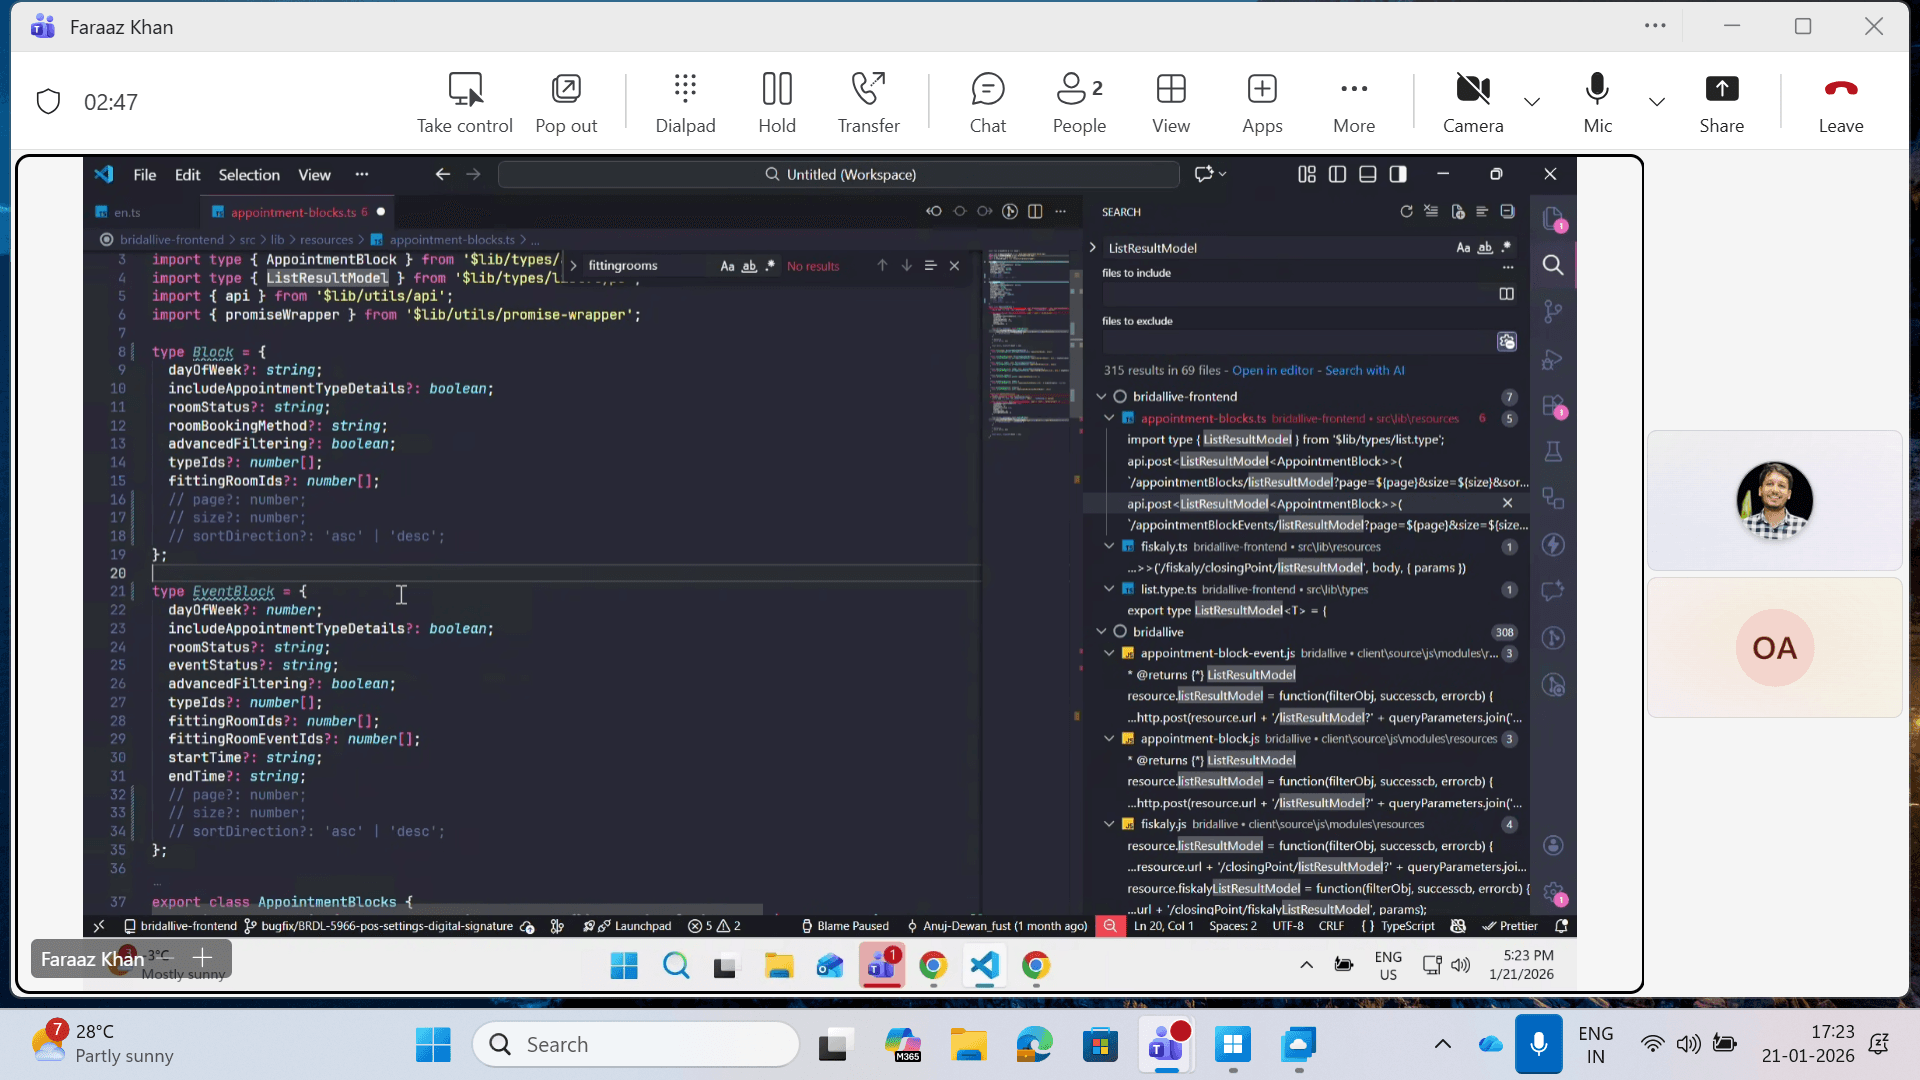Click the files to include field
This screenshot has height=1080, width=1920.
(x=1295, y=294)
